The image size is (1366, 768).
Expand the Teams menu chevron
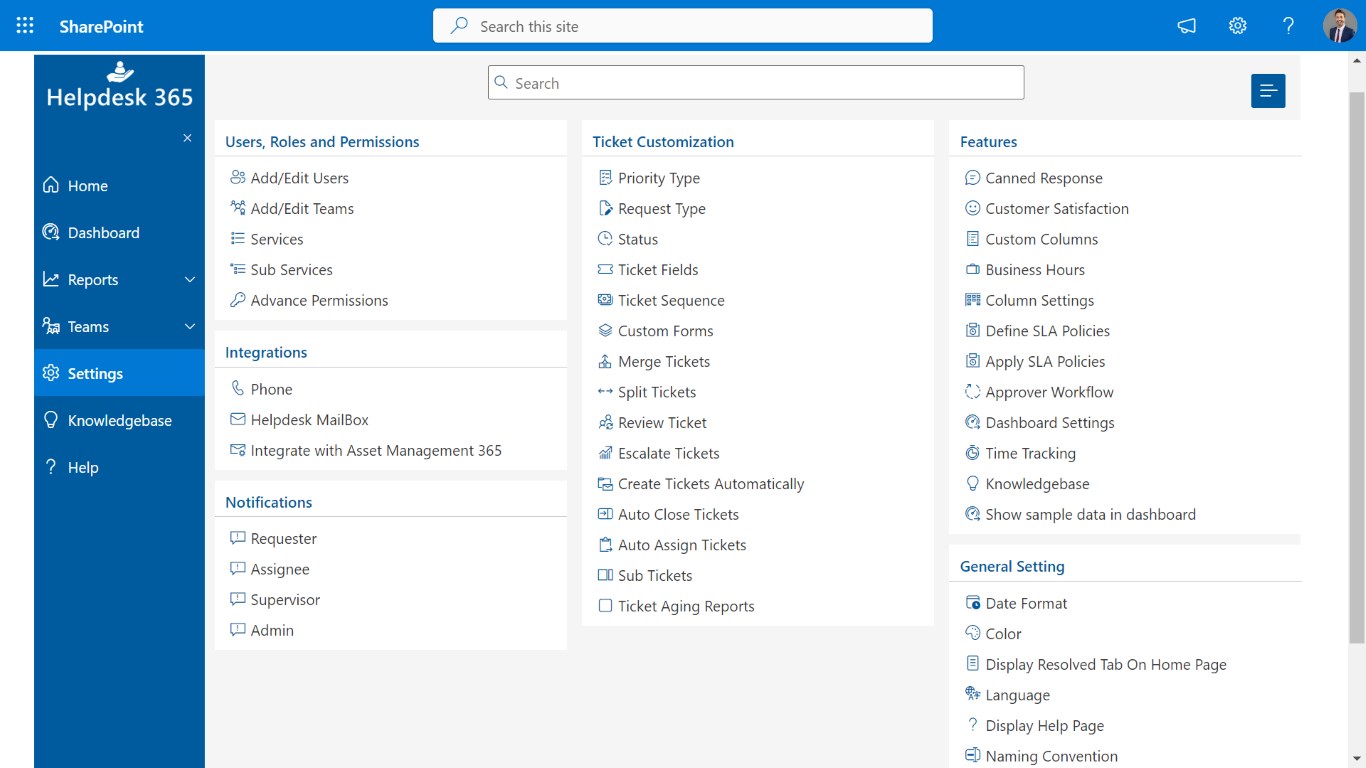[x=190, y=327]
